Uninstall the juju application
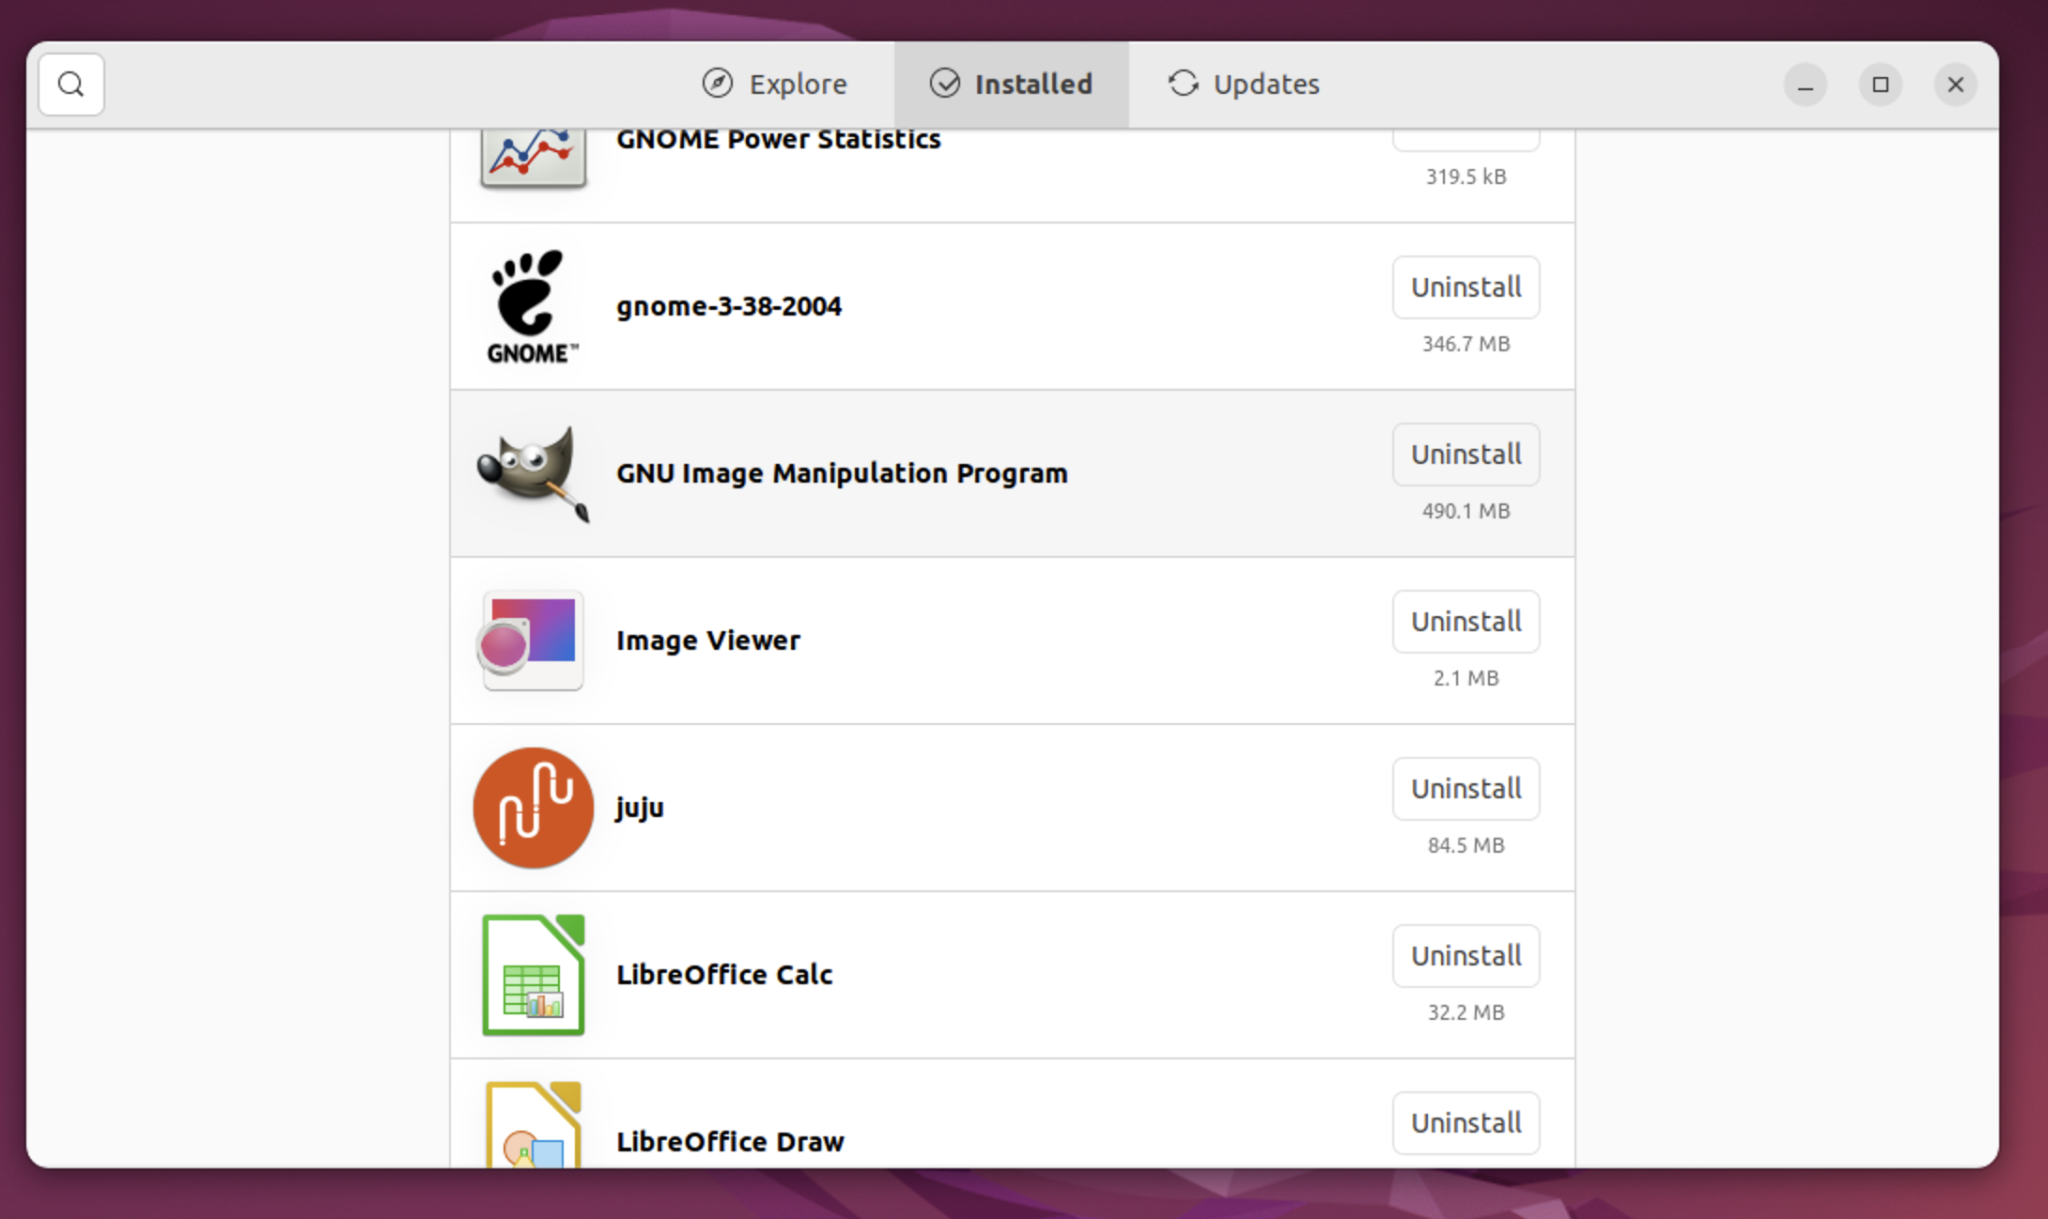Screen dimensions: 2048x1219 (x=1465, y=788)
